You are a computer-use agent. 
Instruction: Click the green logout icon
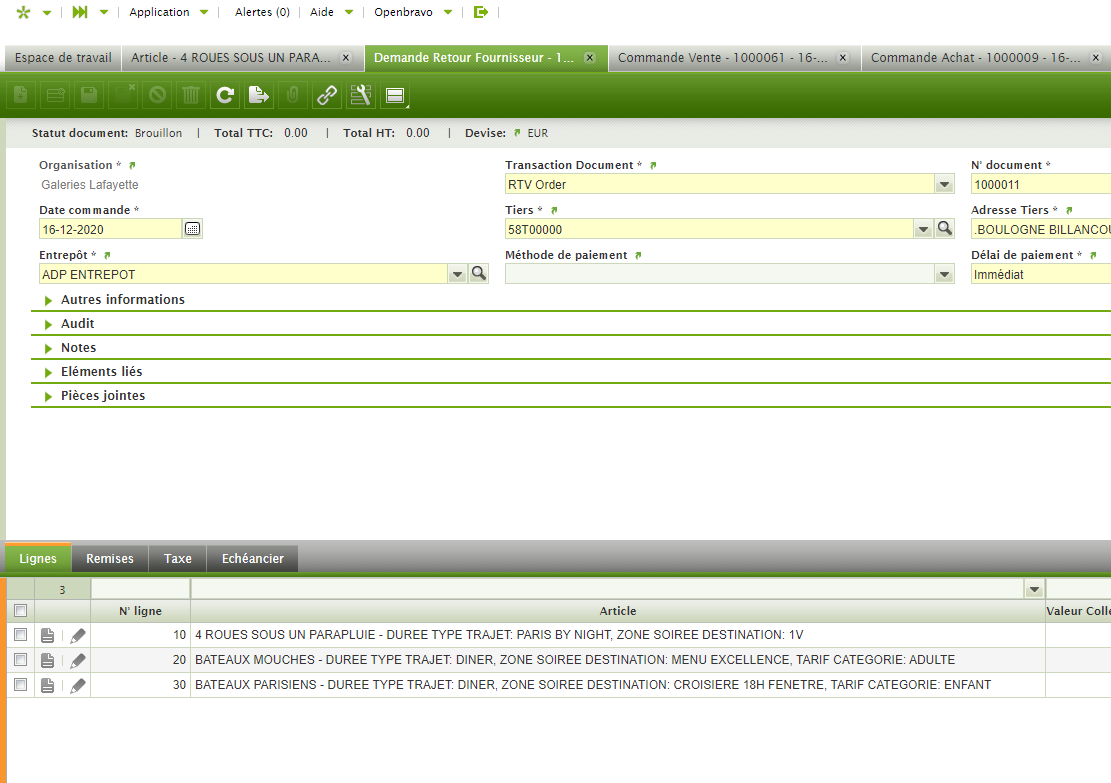pos(481,12)
